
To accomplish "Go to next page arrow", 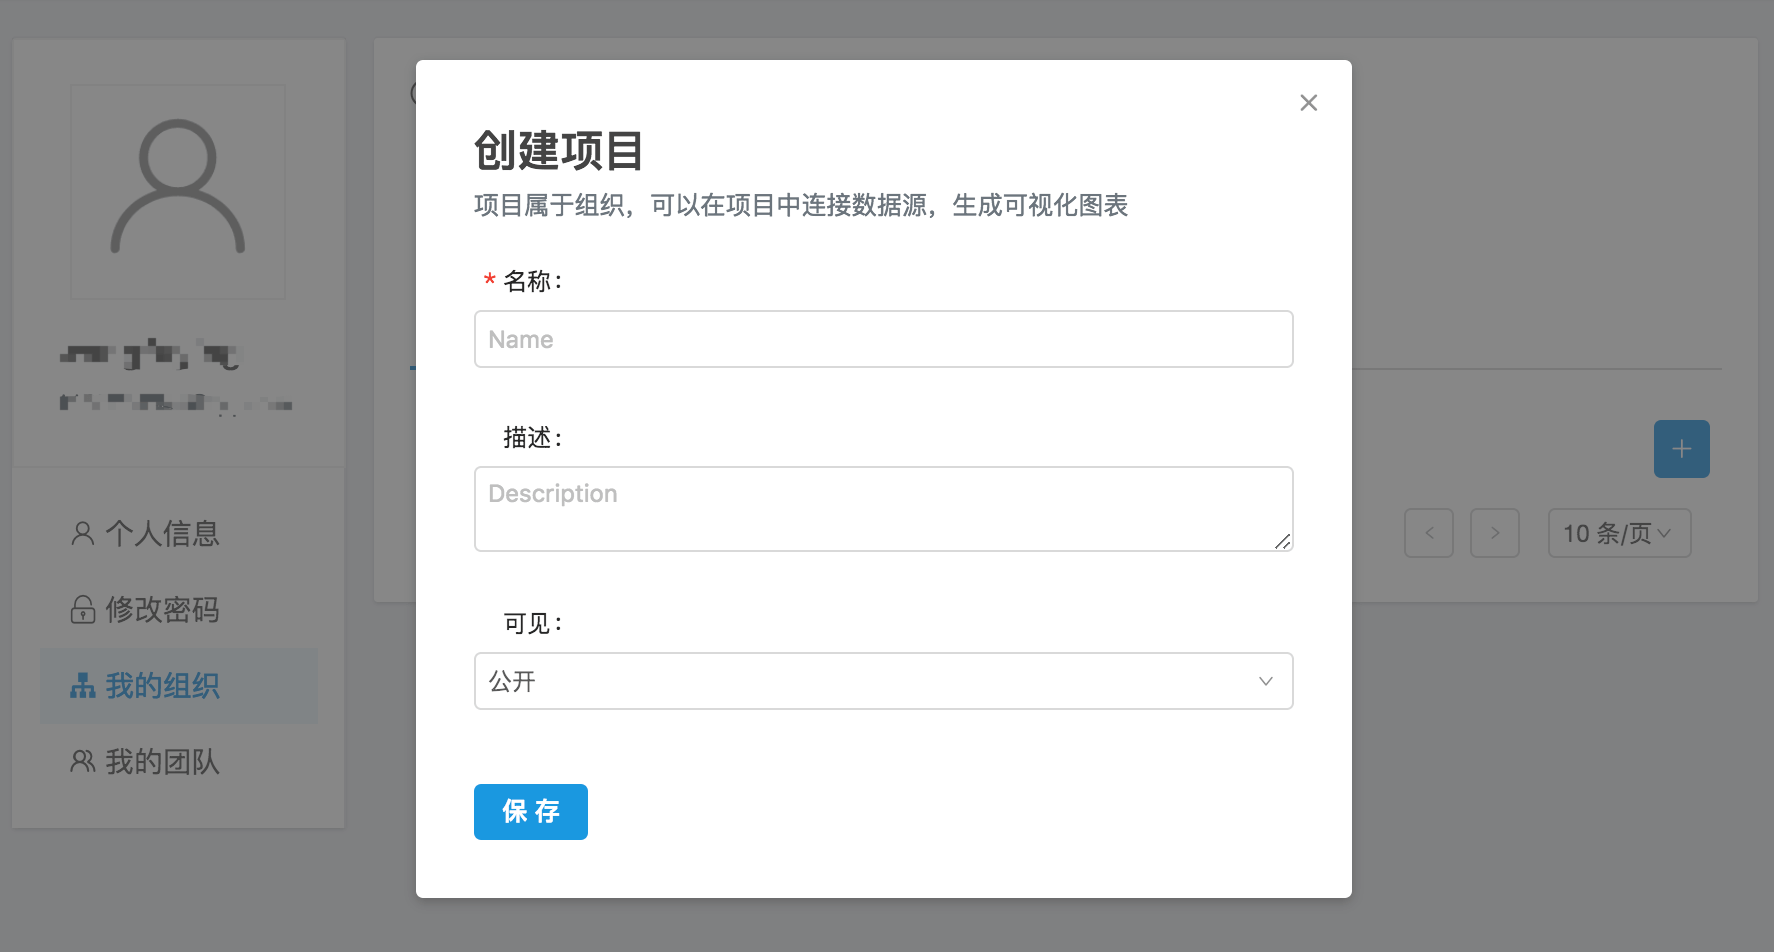I will pyautogui.click(x=1495, y=533).
